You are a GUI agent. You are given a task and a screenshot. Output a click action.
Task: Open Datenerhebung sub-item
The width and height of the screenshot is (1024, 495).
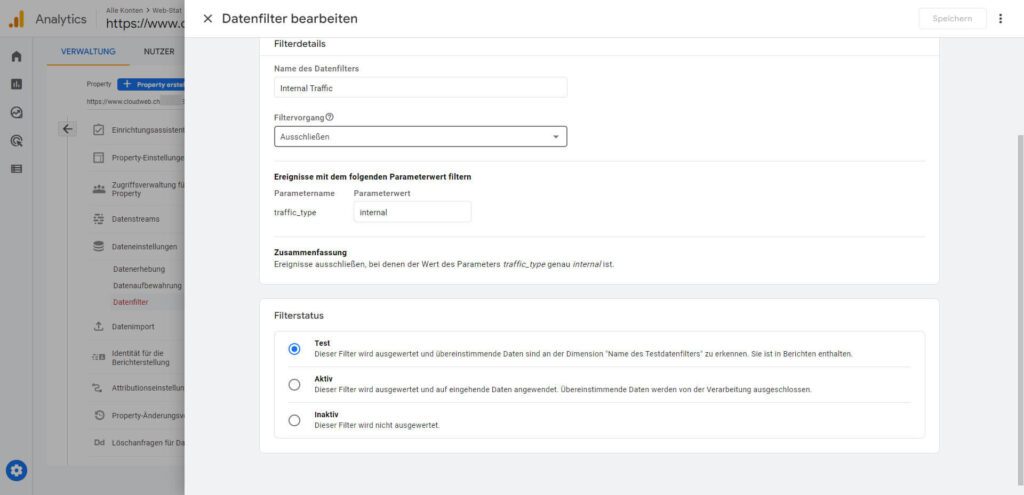coord(139,269)
